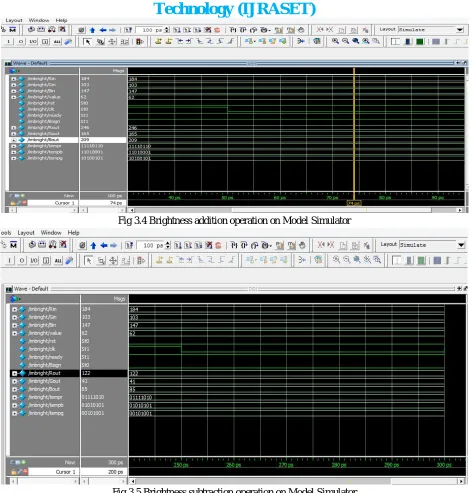Open the Layout menu in the Fig 3.5 window
Image resolution: width=473 pixels, height=493 pixels.
26,233
